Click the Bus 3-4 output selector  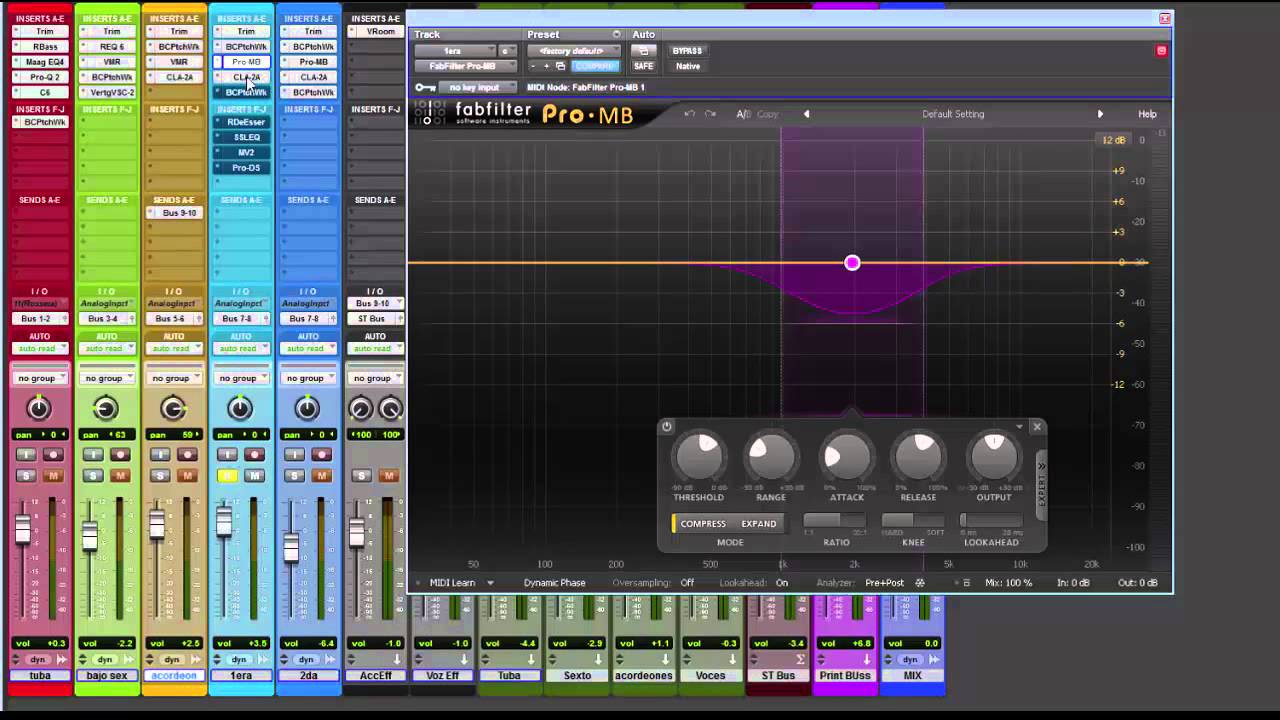(x=107, y=319)
